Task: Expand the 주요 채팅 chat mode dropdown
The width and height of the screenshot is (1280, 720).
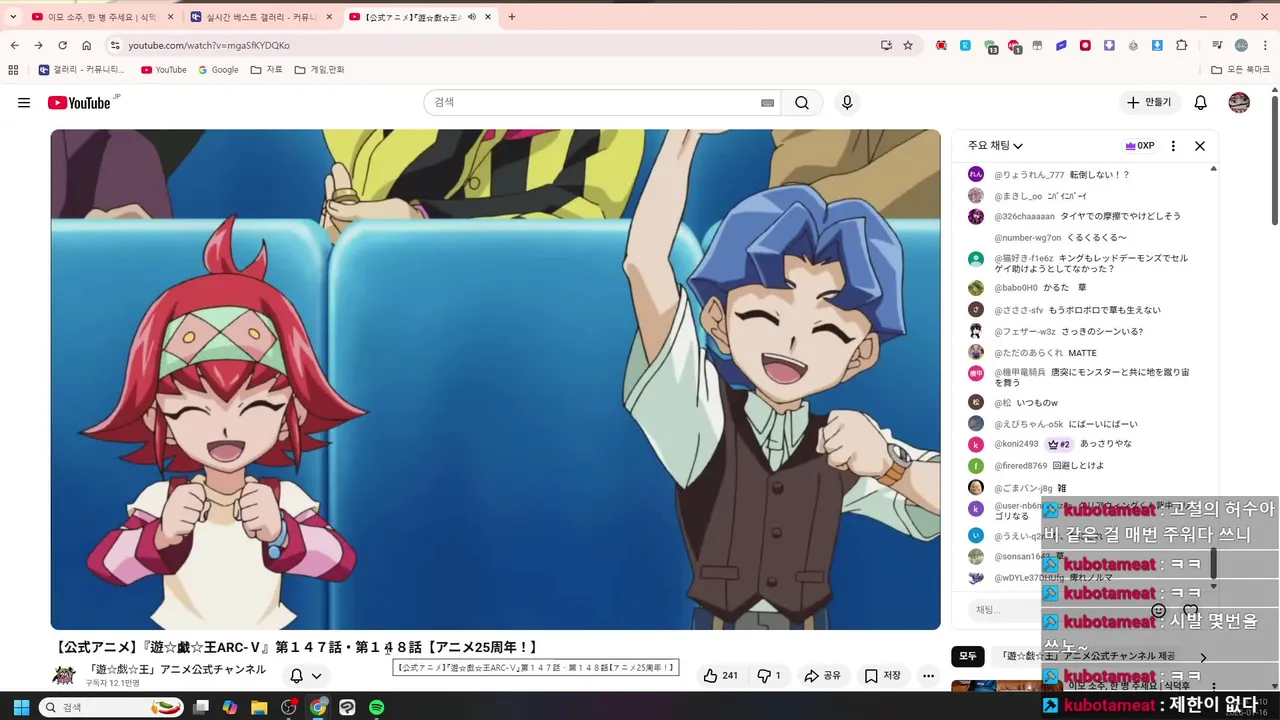Action: click(x=995, y=146)
